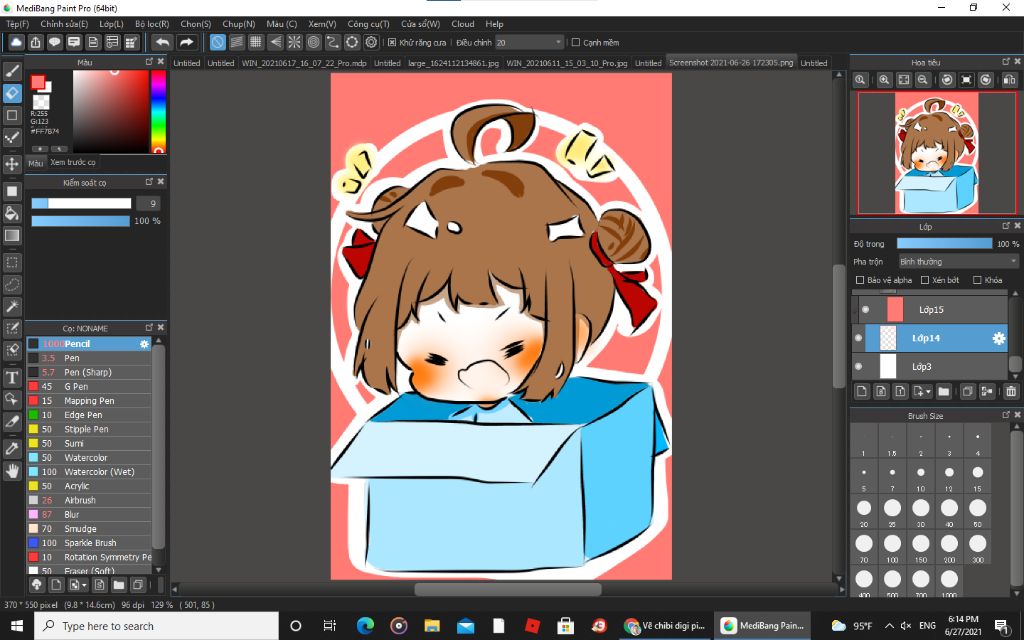Enable the Bảo vệ alpha checkbox
Screen dimensions: 1024x640
(859, 280)
